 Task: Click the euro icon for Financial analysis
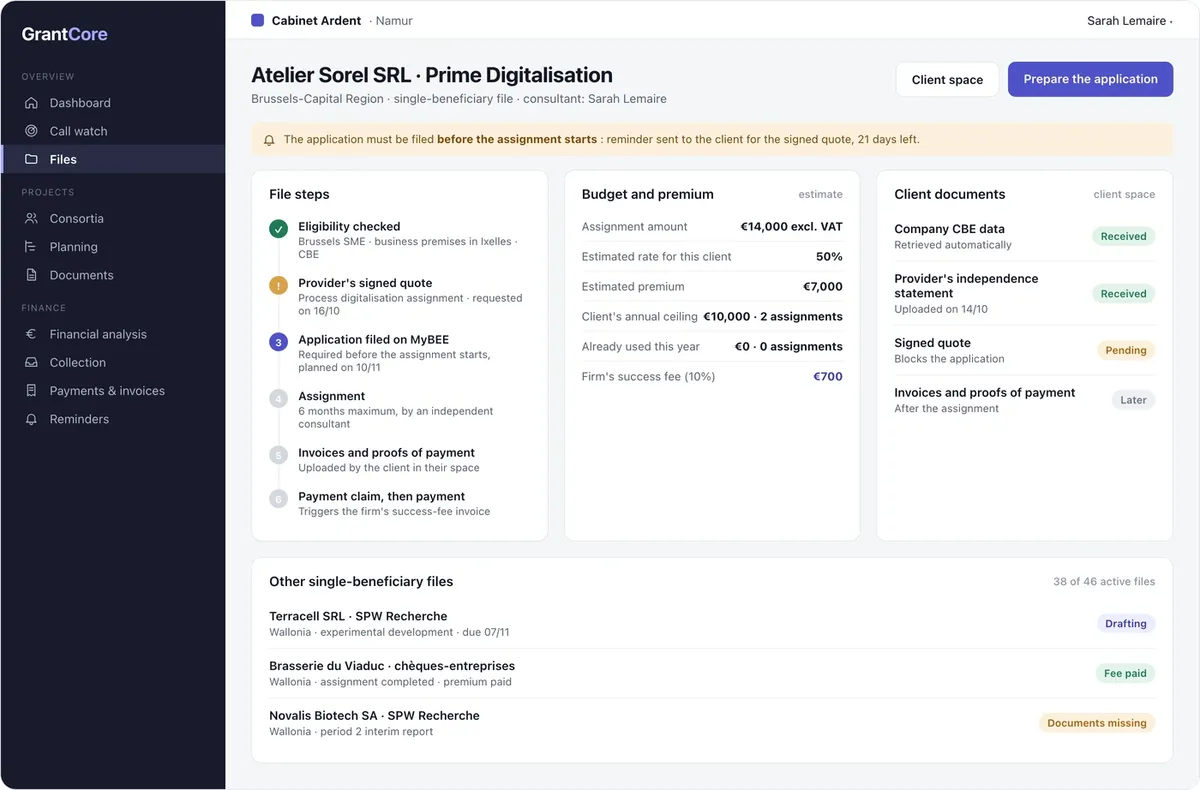31,334
